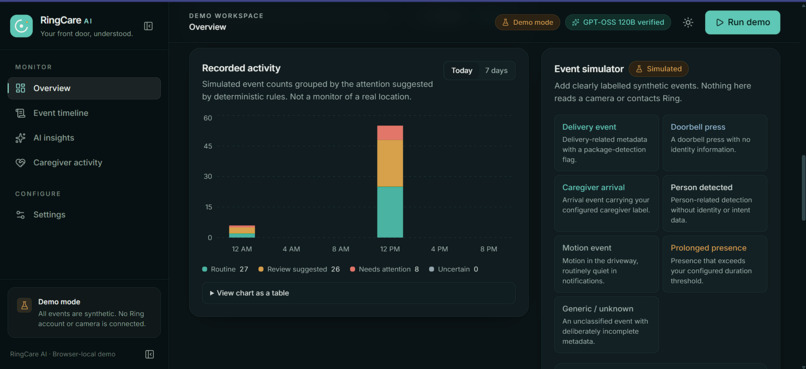Viewport: 806px width, 369px height.
Task: Click the 'RingCare AI · Browser-local demo' footer text
Action: click(x=63, y=354)
